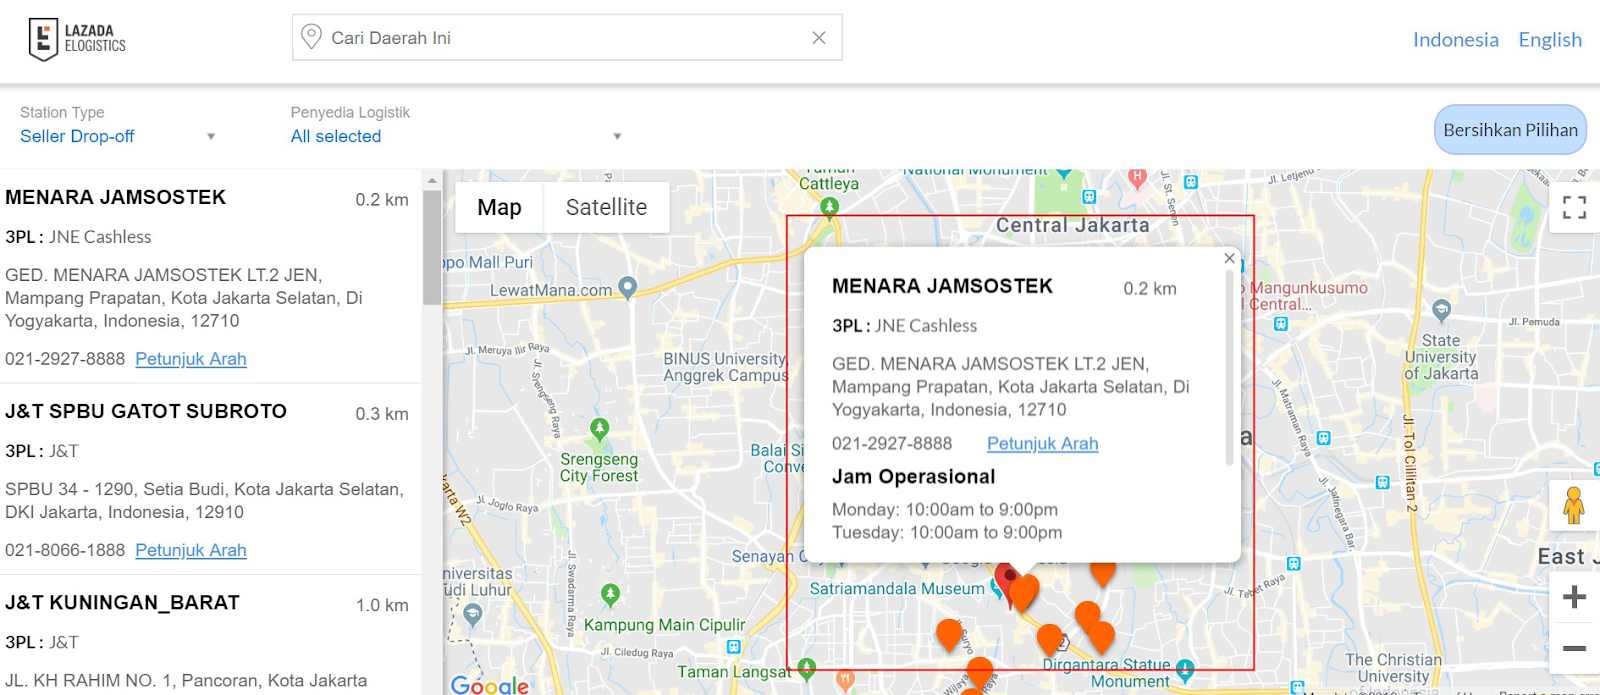Expand the Penyedia Logistik All selected dropdown

[456, 136]
